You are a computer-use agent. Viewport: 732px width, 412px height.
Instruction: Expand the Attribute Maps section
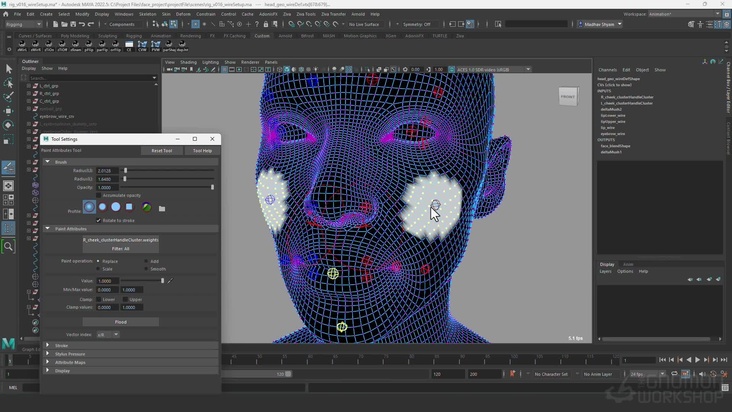(48, 362)
